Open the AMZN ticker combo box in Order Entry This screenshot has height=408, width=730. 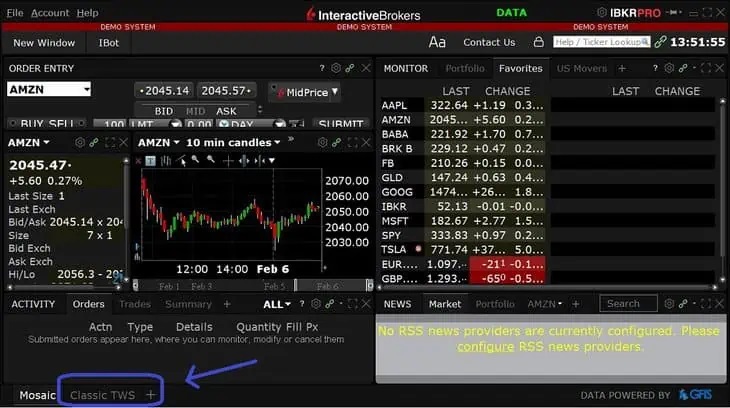48,89
